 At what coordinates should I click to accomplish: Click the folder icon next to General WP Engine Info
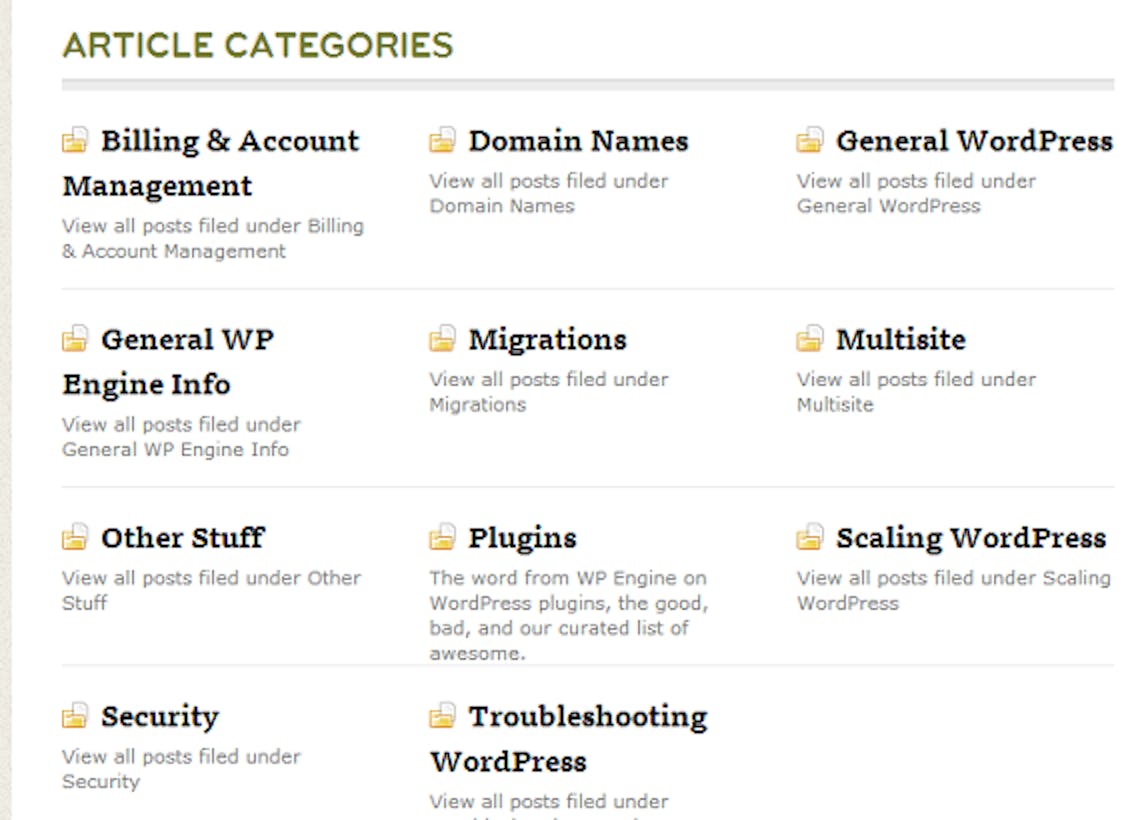coord(75,339)
